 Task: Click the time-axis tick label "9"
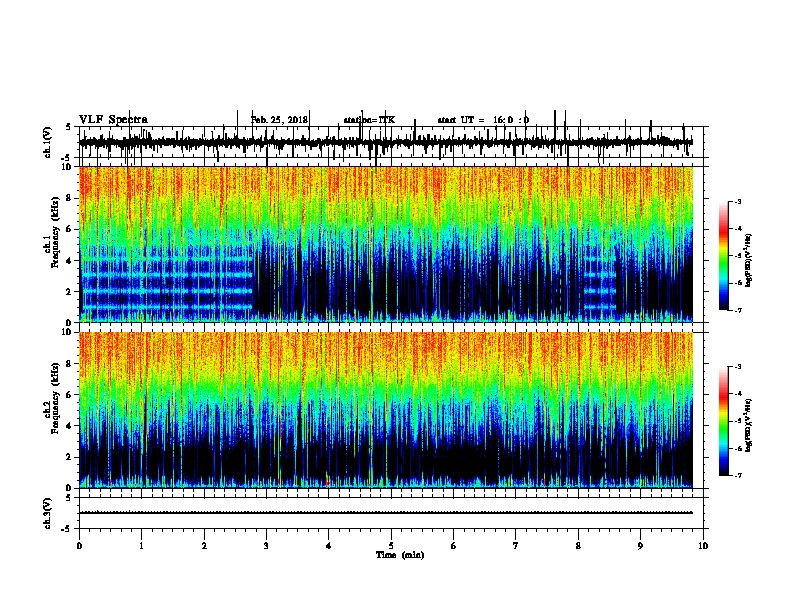640,546
